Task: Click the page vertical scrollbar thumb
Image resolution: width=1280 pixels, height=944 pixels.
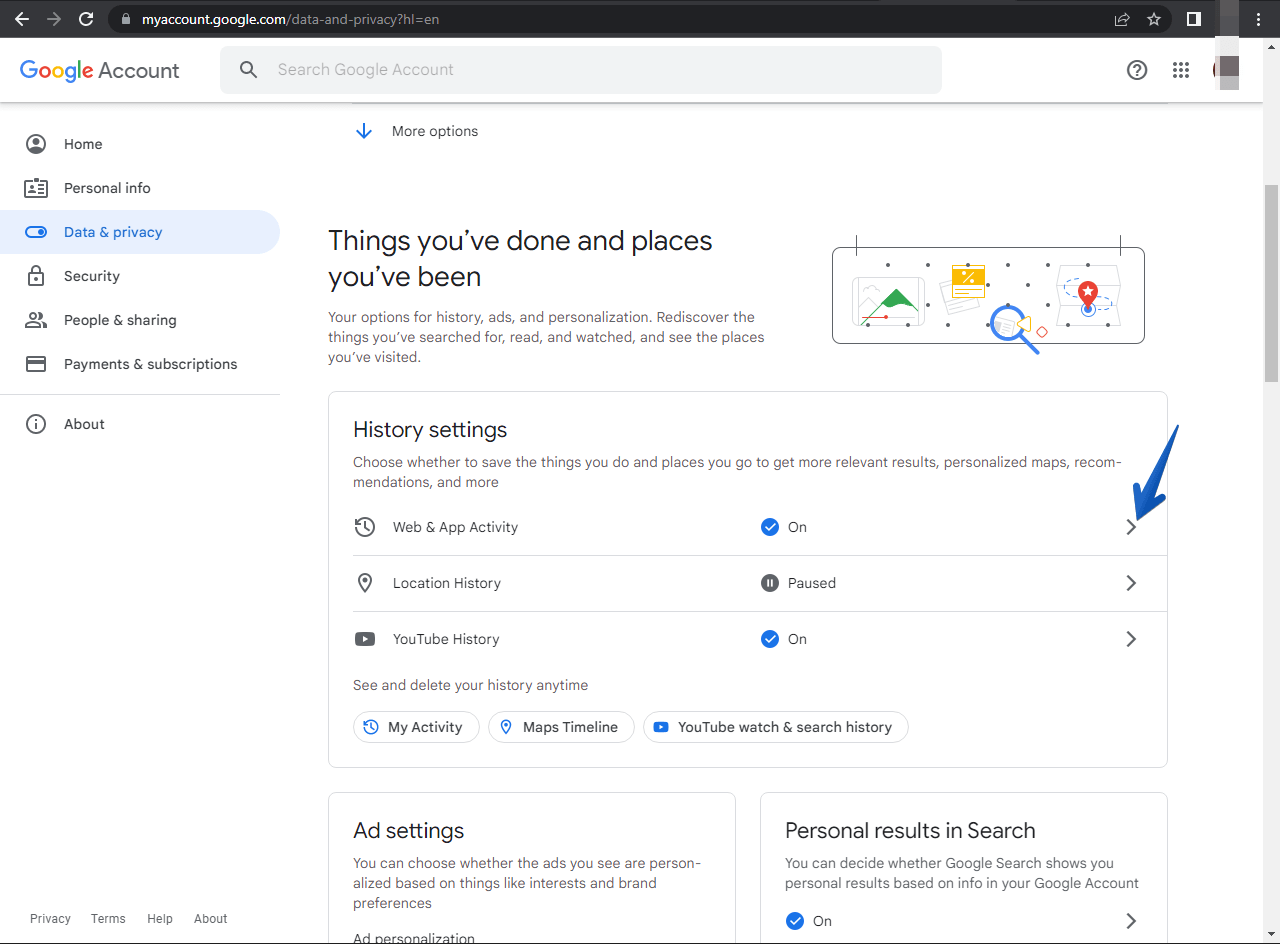Action: (x=1271, y=283)
